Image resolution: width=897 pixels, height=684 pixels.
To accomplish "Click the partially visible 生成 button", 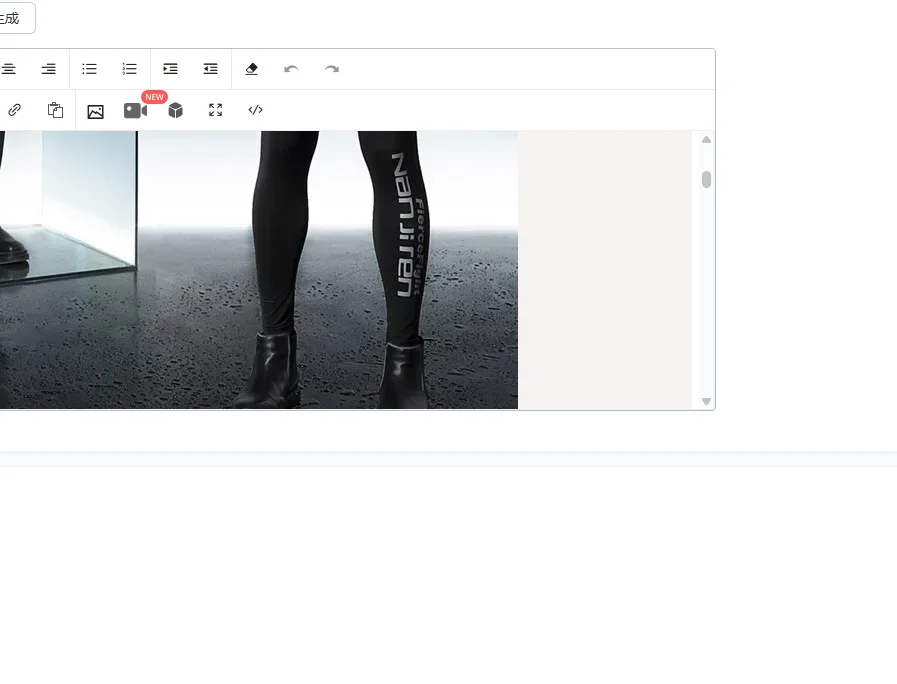I will 16,18.
